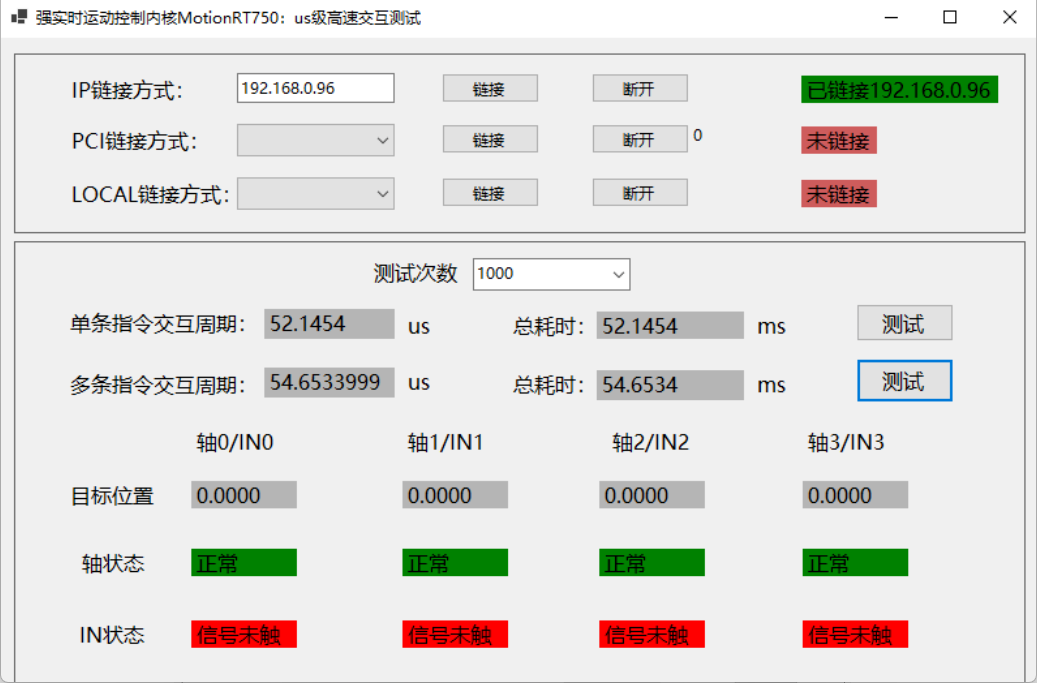This screenshot has height=683, width=1037.
Task: Click 轴状态 正常 indicator for 轴3
Action: coord(855,563)
